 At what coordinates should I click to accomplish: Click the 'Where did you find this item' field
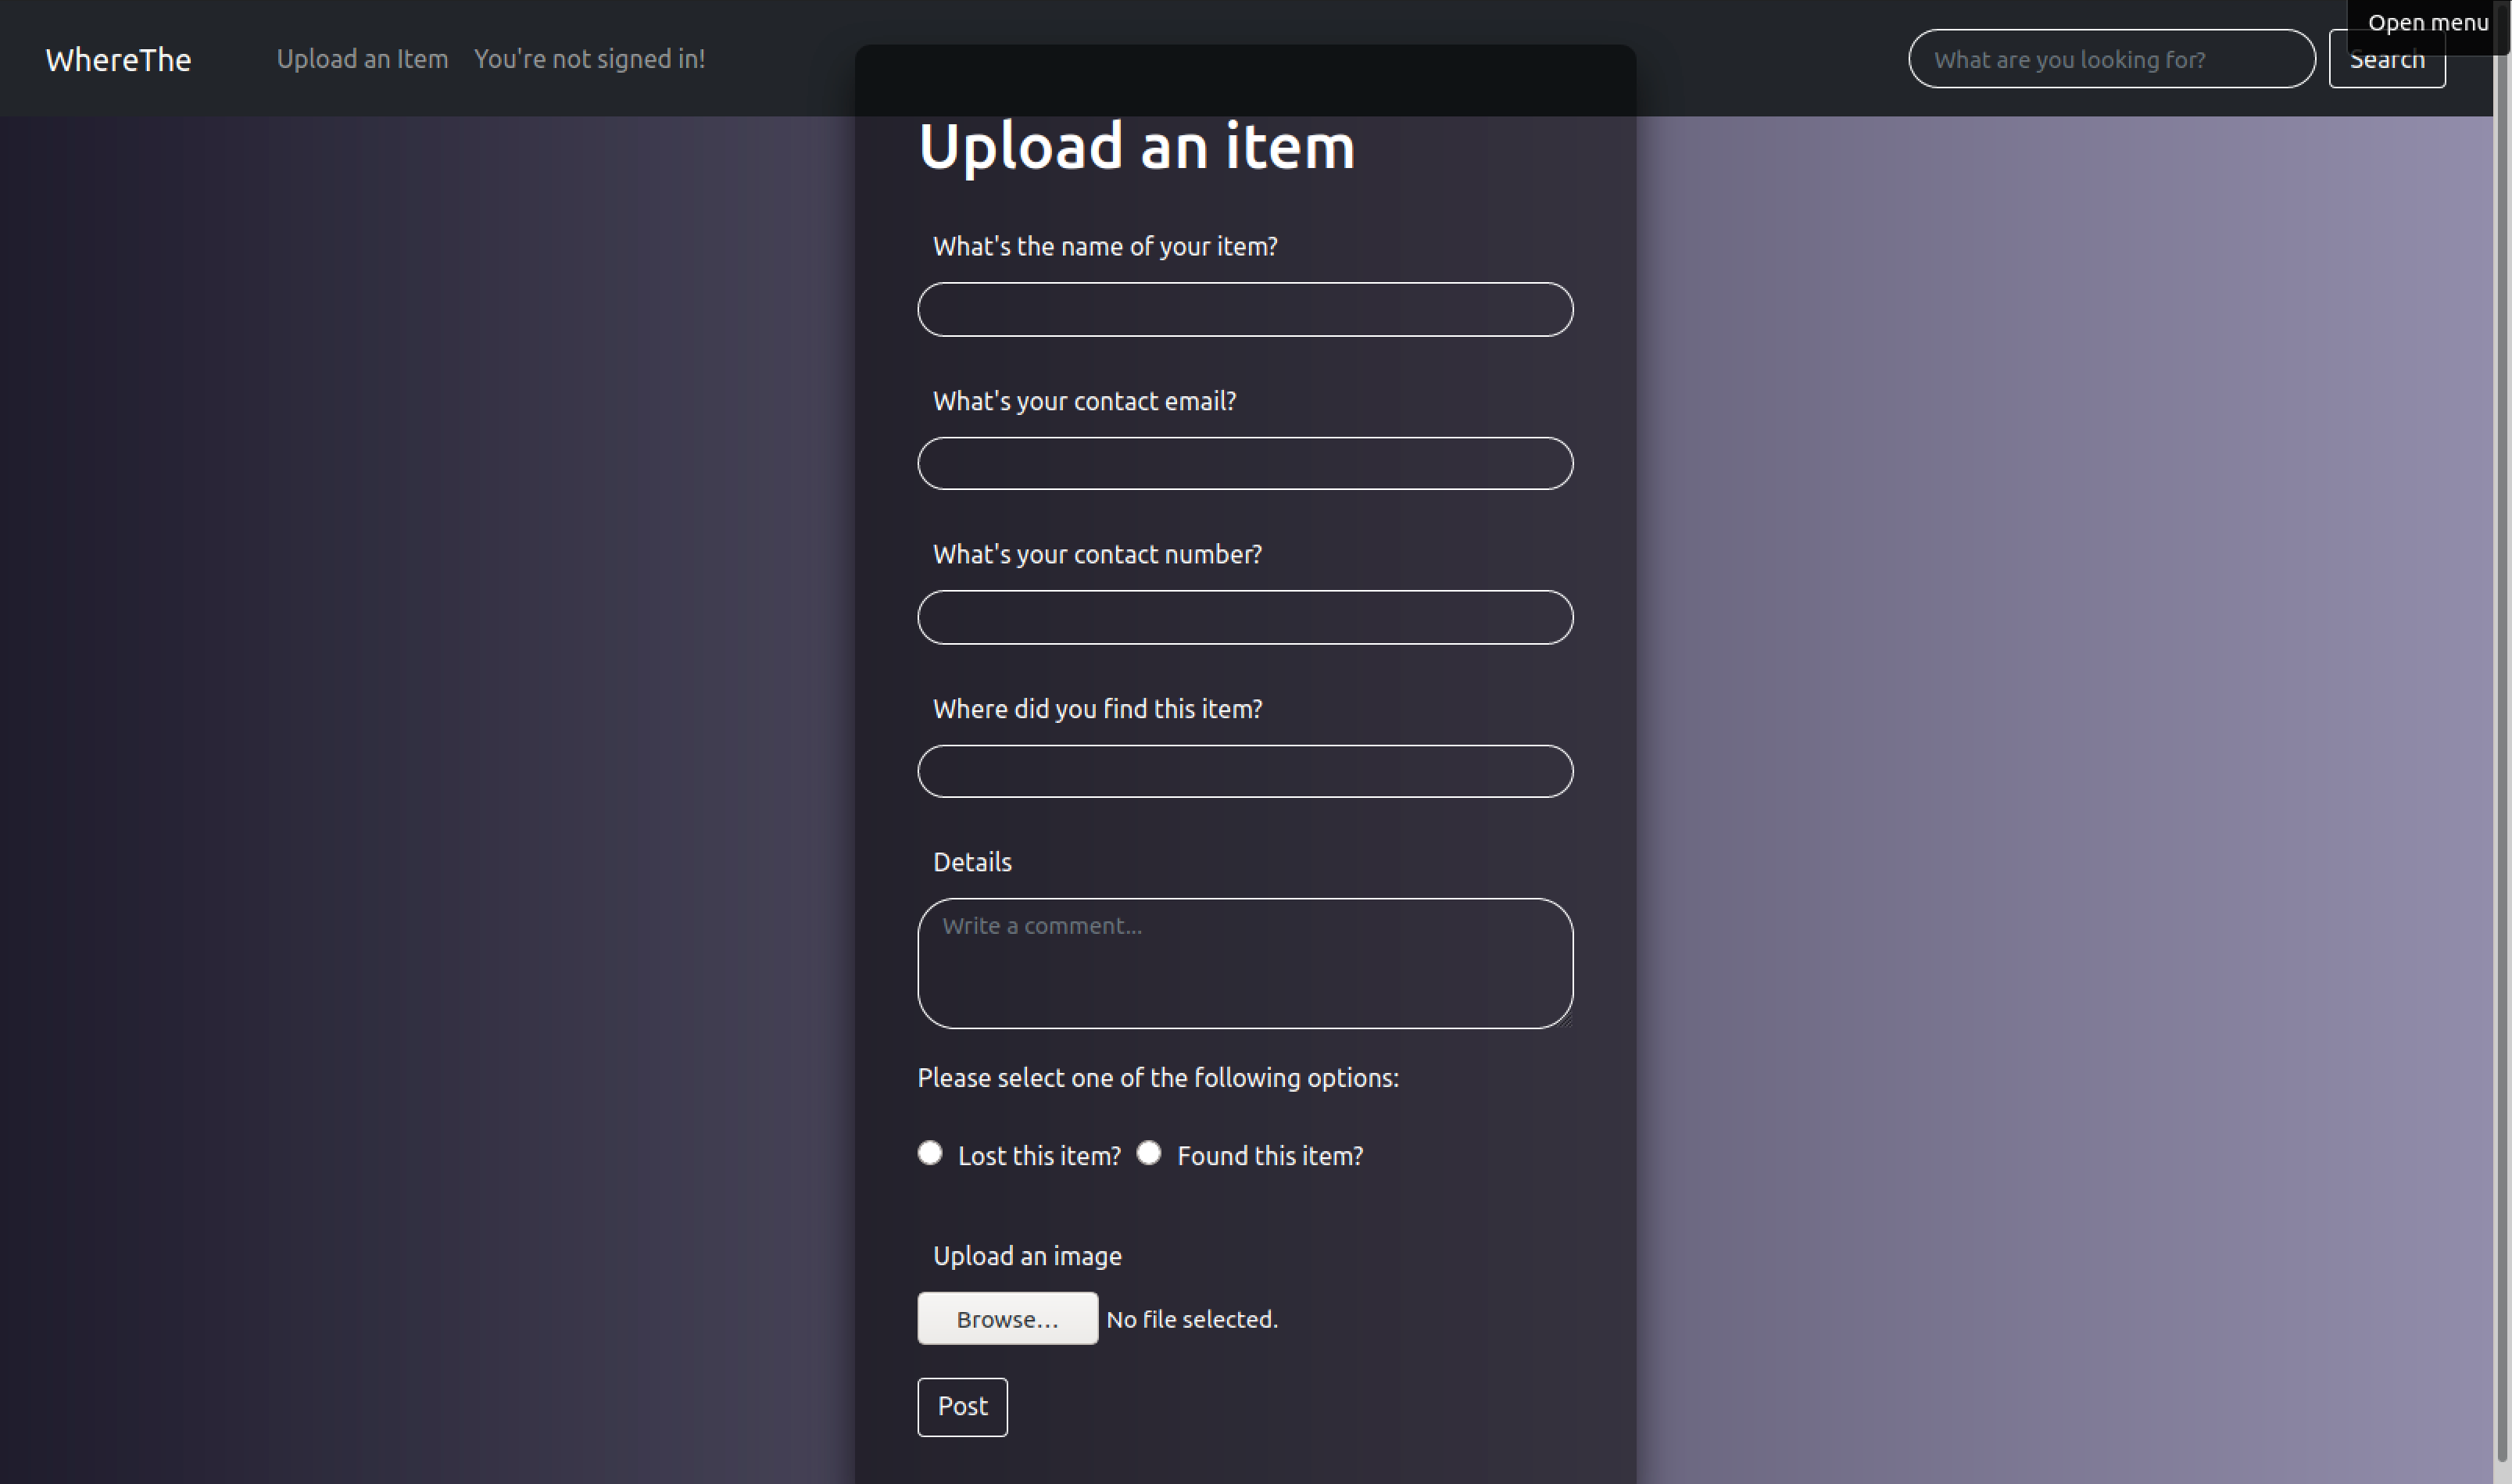click(x=1244, y=772)
